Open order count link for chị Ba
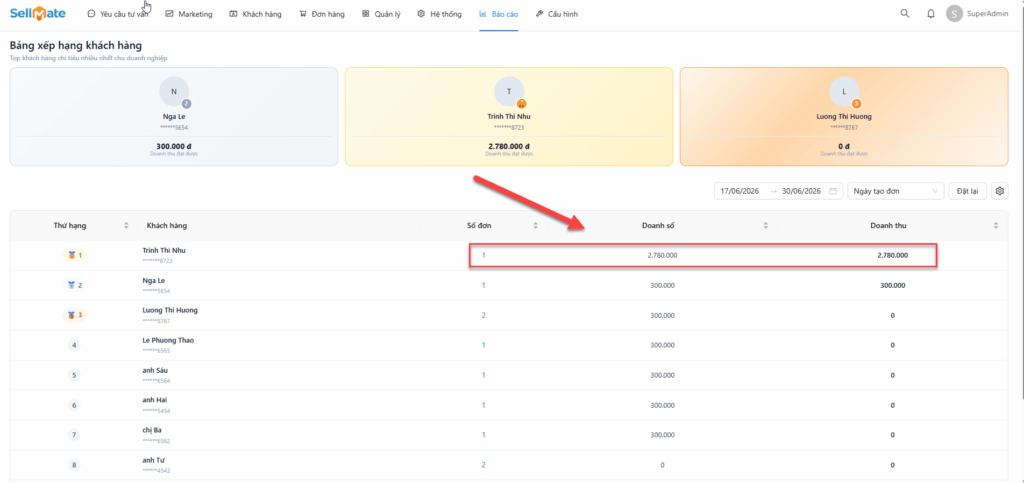 pyautogui.click(x=483, y=435)
